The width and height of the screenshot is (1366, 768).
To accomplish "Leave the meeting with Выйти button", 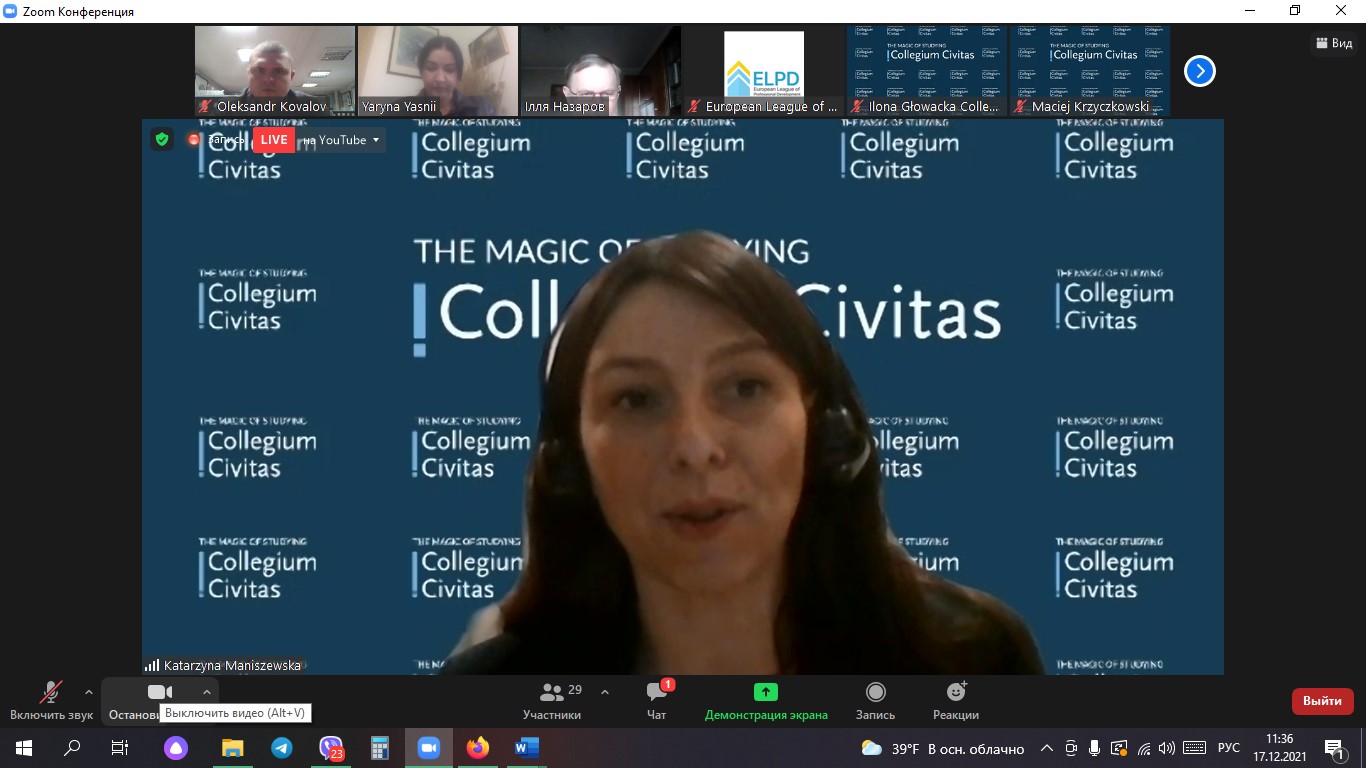I will point(1322,701).
